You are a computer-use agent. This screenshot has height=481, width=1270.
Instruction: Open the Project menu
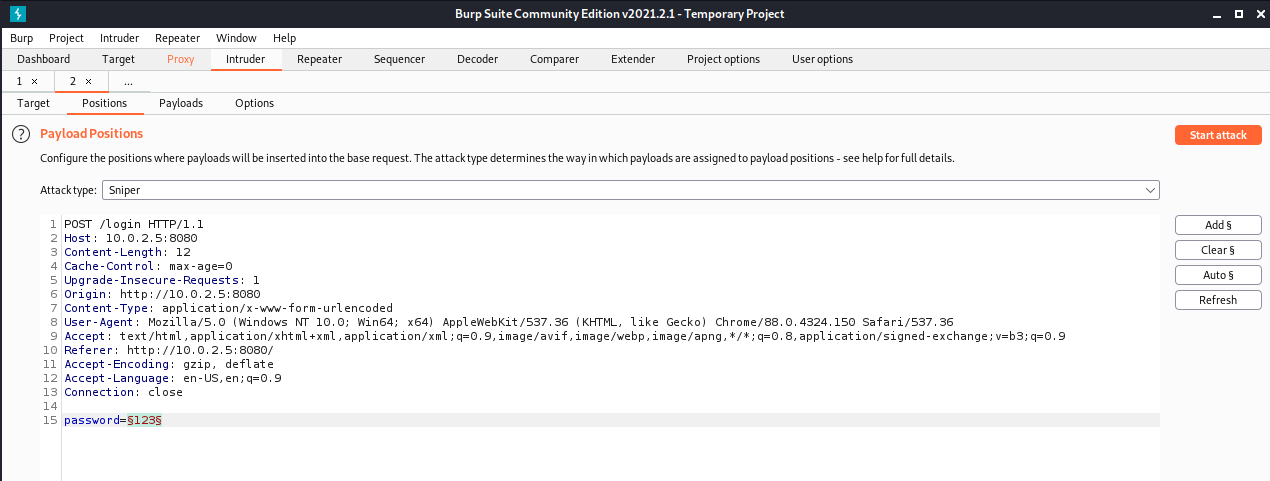pyautogui.click(x=66, y=38)
